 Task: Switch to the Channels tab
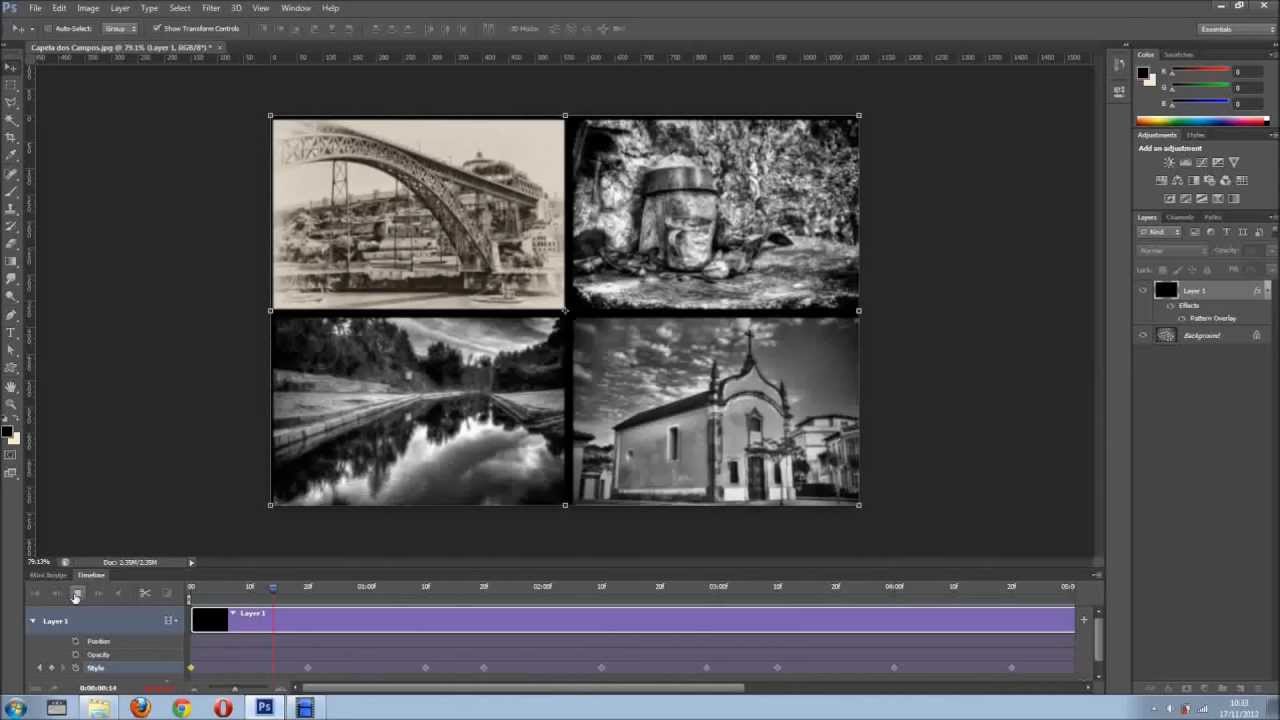1180,217
